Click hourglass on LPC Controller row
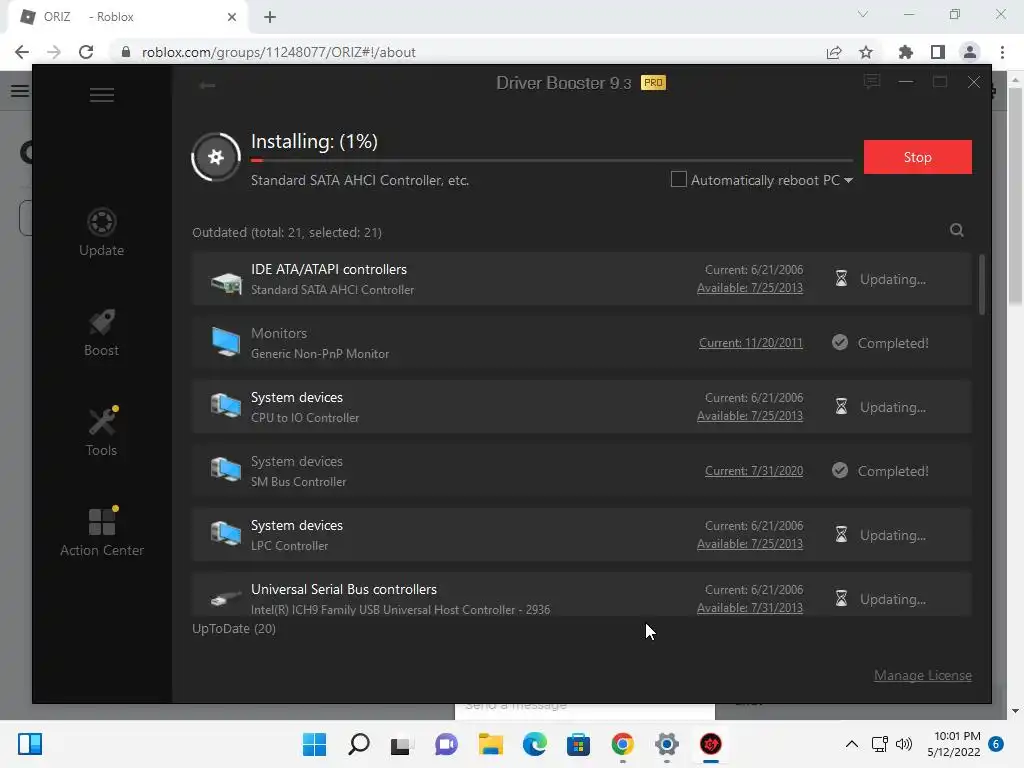This screenshot has width=1024, height=768. tap(841, 535)
